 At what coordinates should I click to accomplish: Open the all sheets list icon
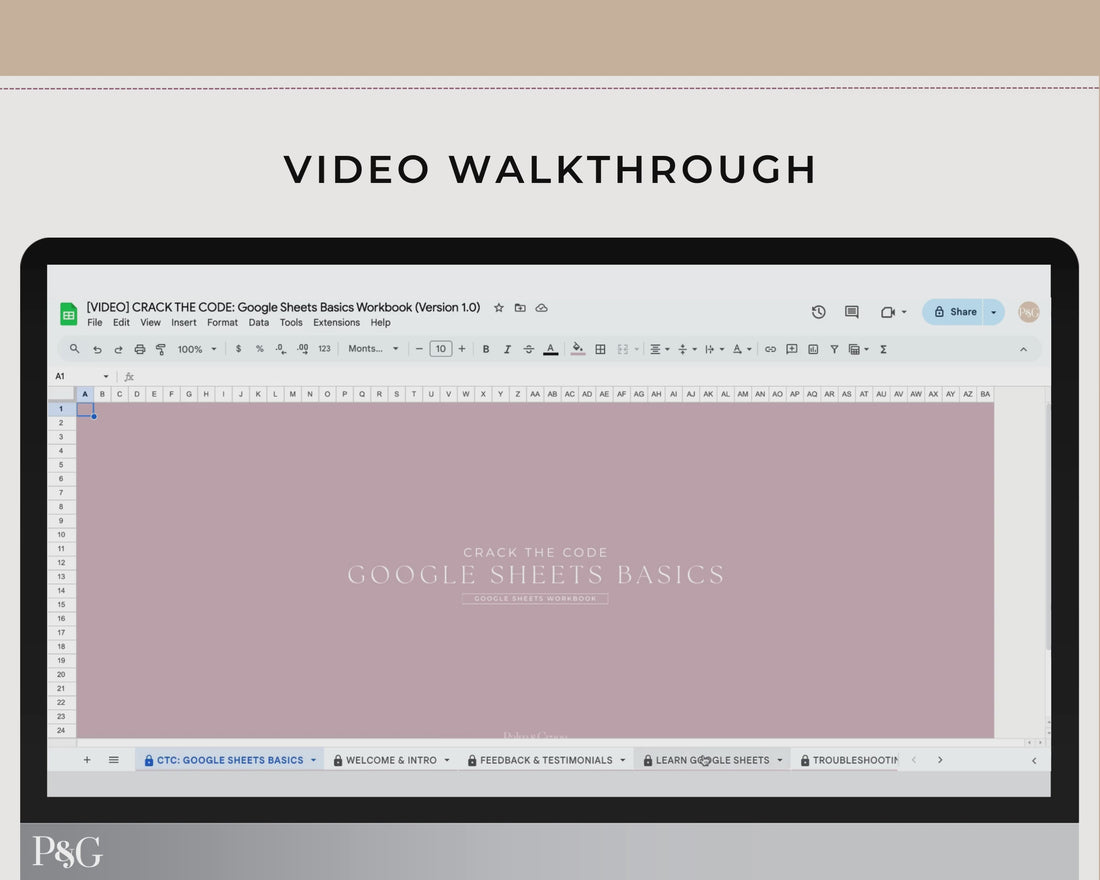click(114, 759)
